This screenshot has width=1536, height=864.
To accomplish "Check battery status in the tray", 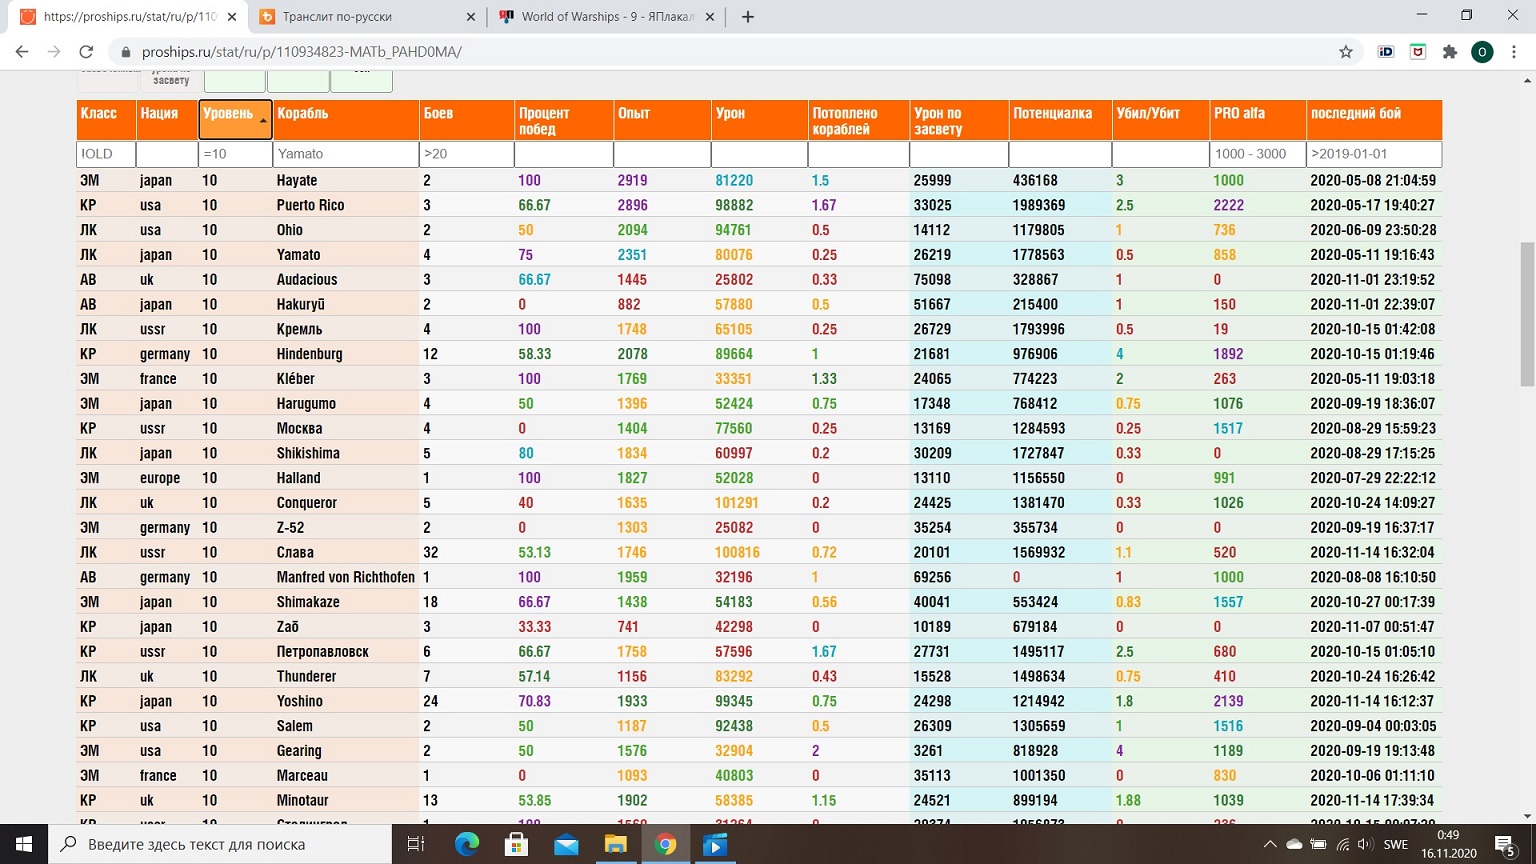I will click(x=1318, y=844).
